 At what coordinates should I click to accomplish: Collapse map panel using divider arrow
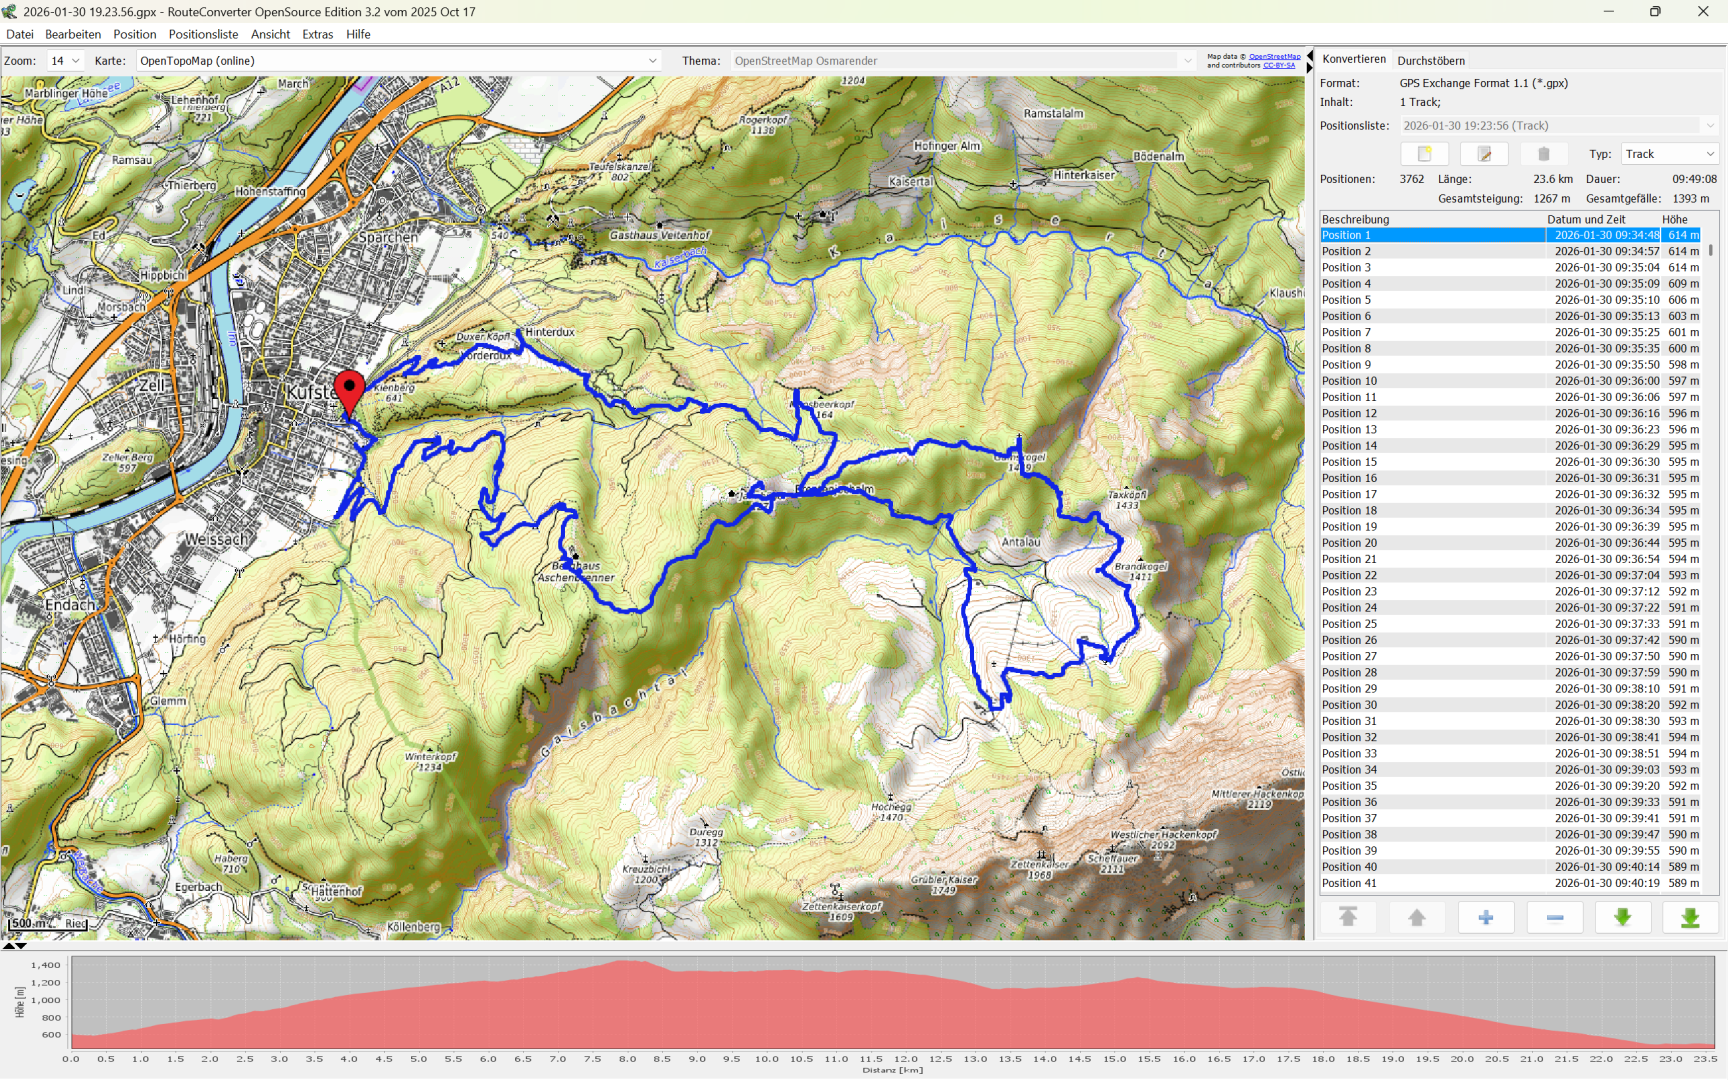(x=1309, y=56)
